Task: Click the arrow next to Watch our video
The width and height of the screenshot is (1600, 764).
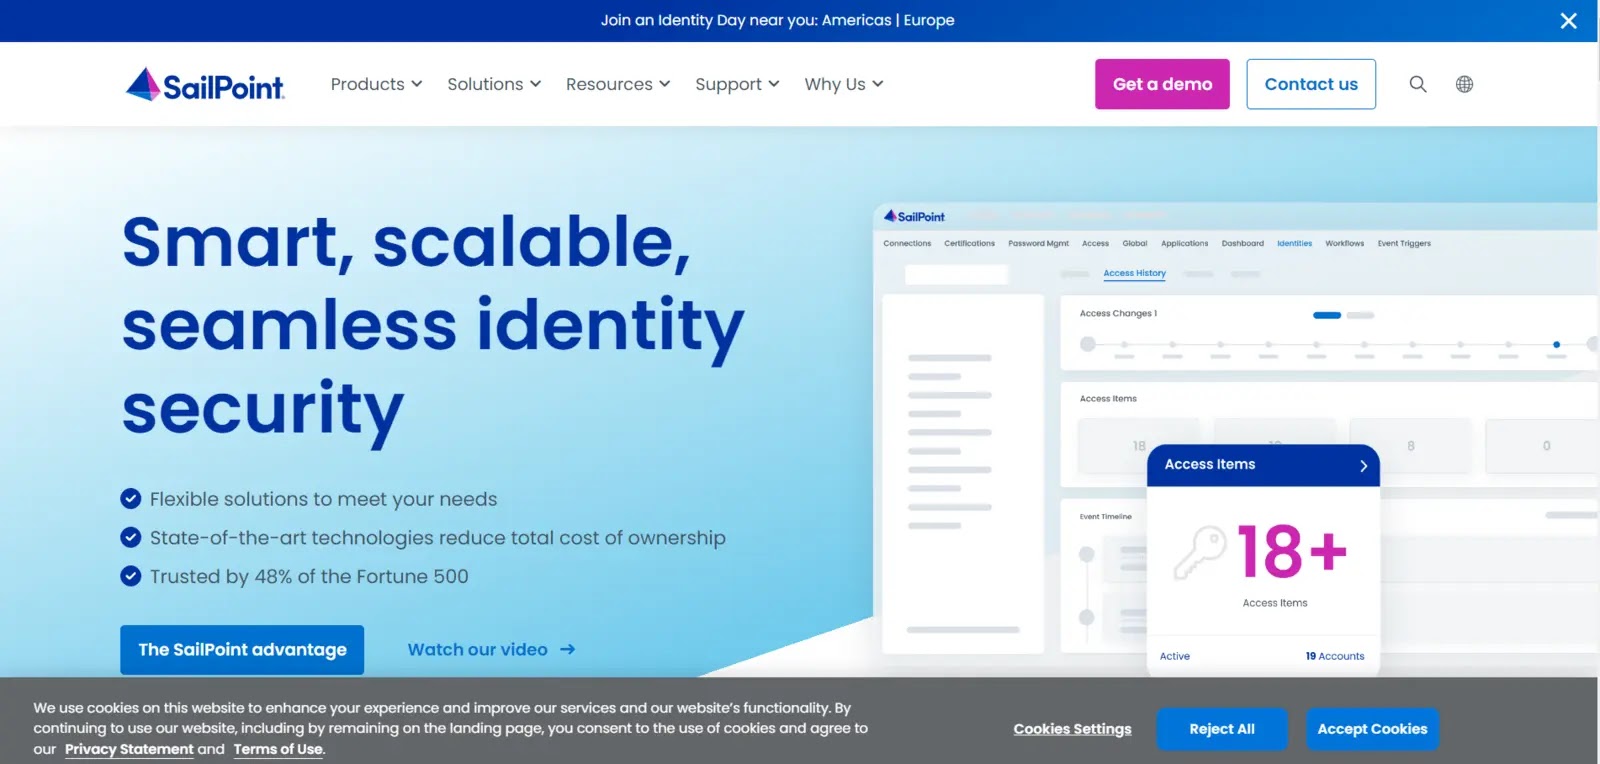Action: [x=567, y=650]
